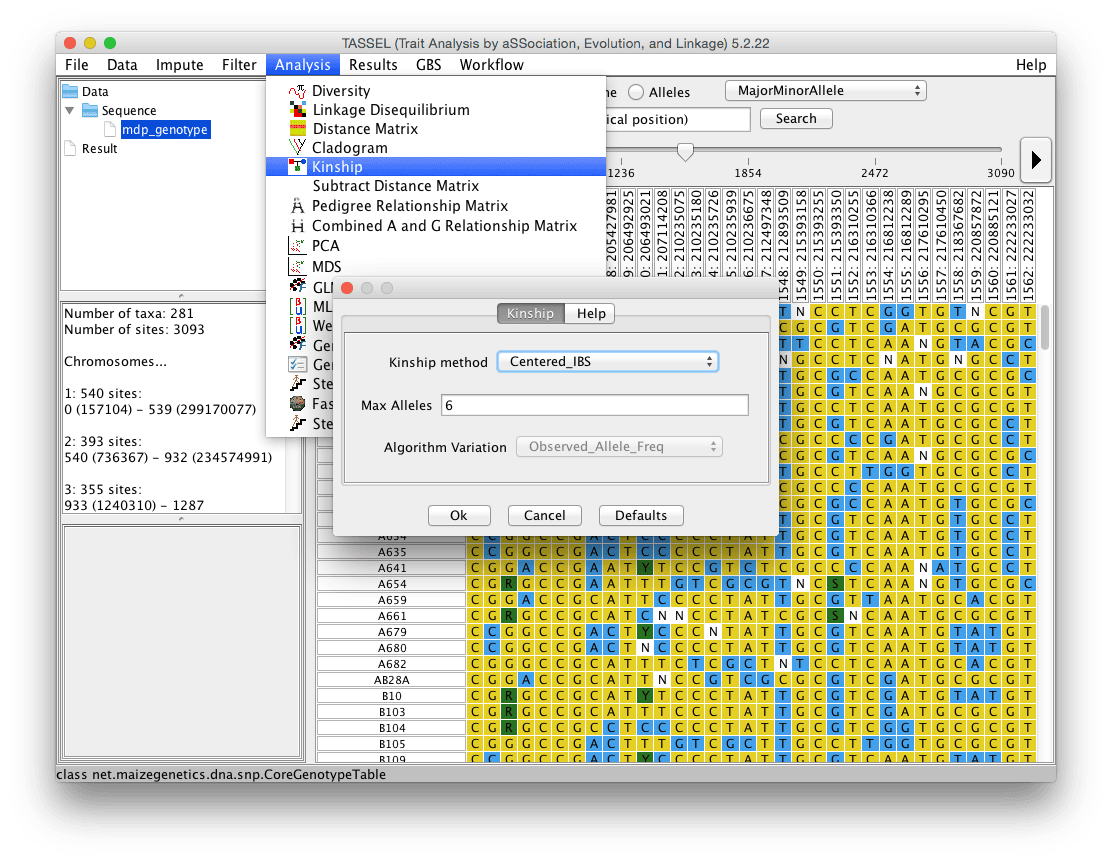Click inside the Max Alleles field
Viewport: 1112px width, 862px height.
click(x=594, y=405)
